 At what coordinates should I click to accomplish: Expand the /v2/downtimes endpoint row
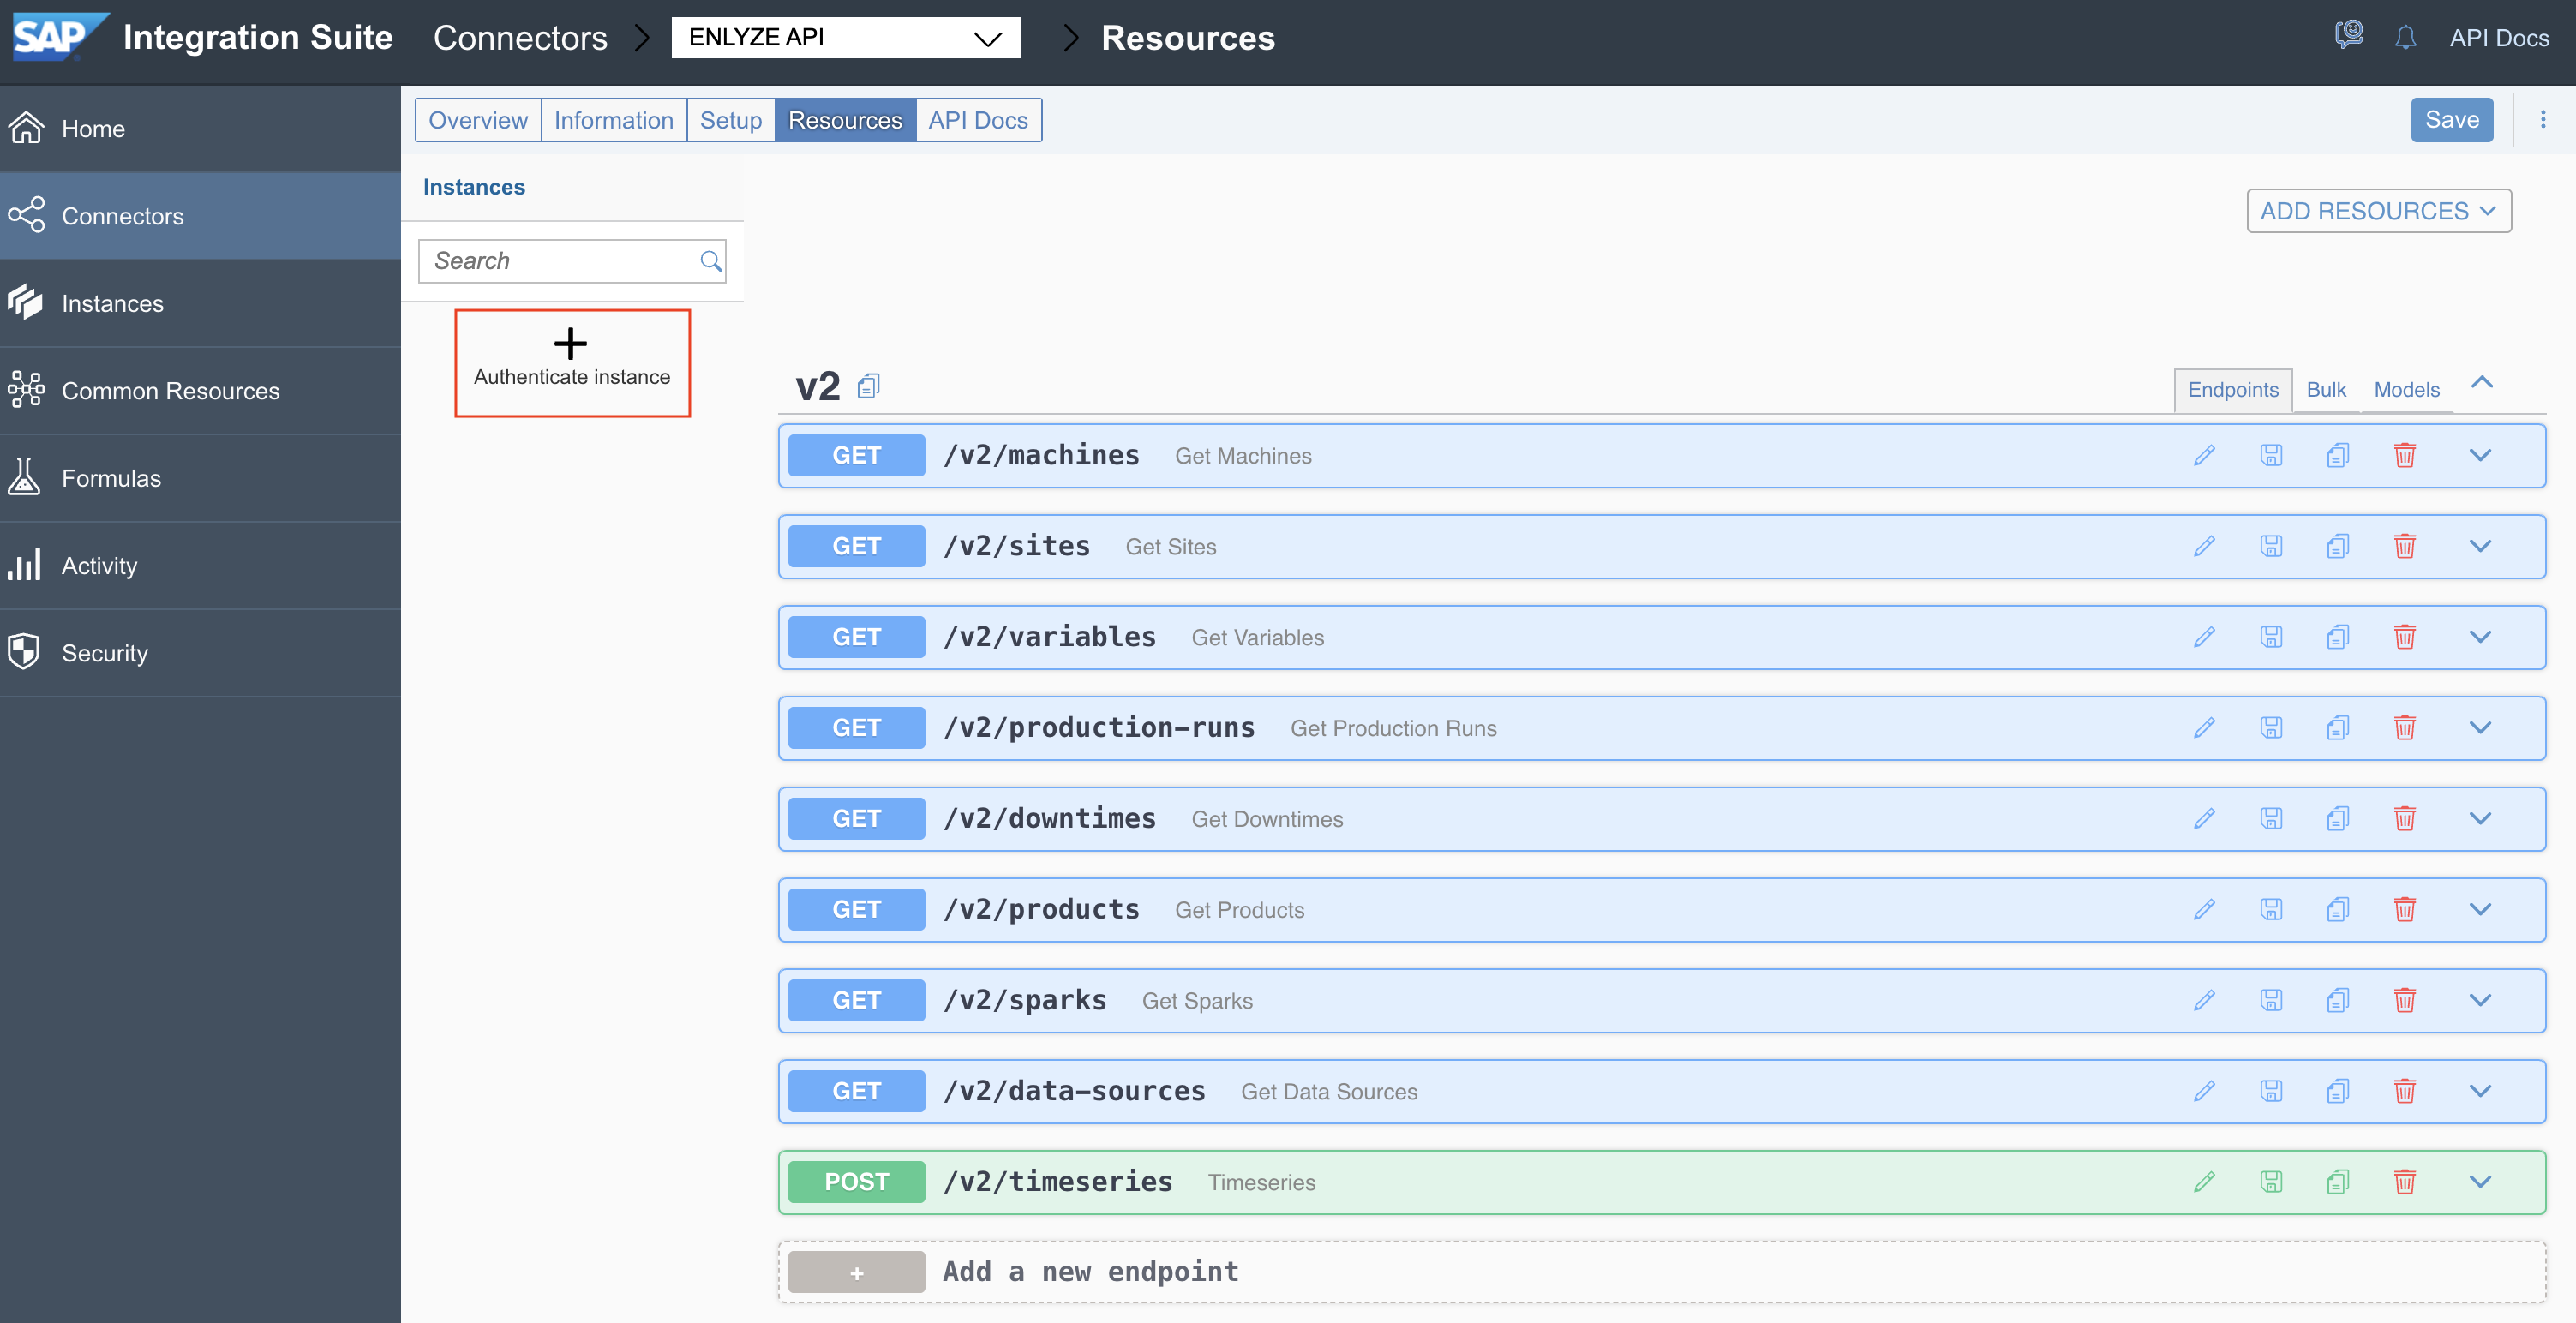click(2480, 819)
